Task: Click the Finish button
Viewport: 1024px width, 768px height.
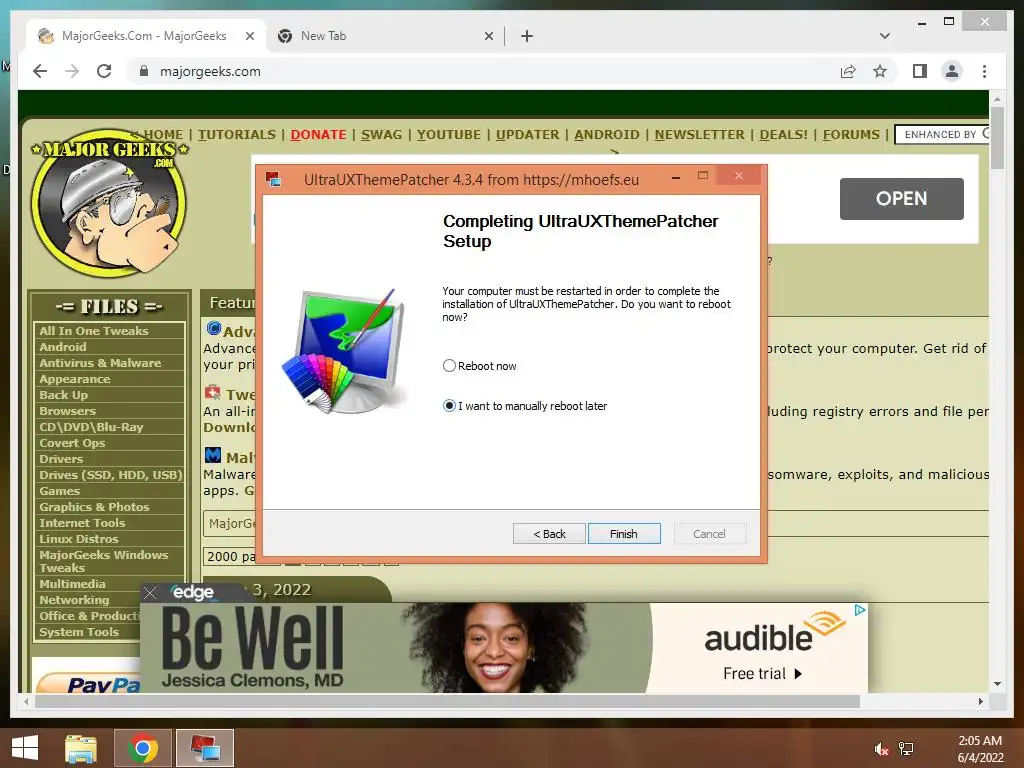Action: click(x=624, y=534)
